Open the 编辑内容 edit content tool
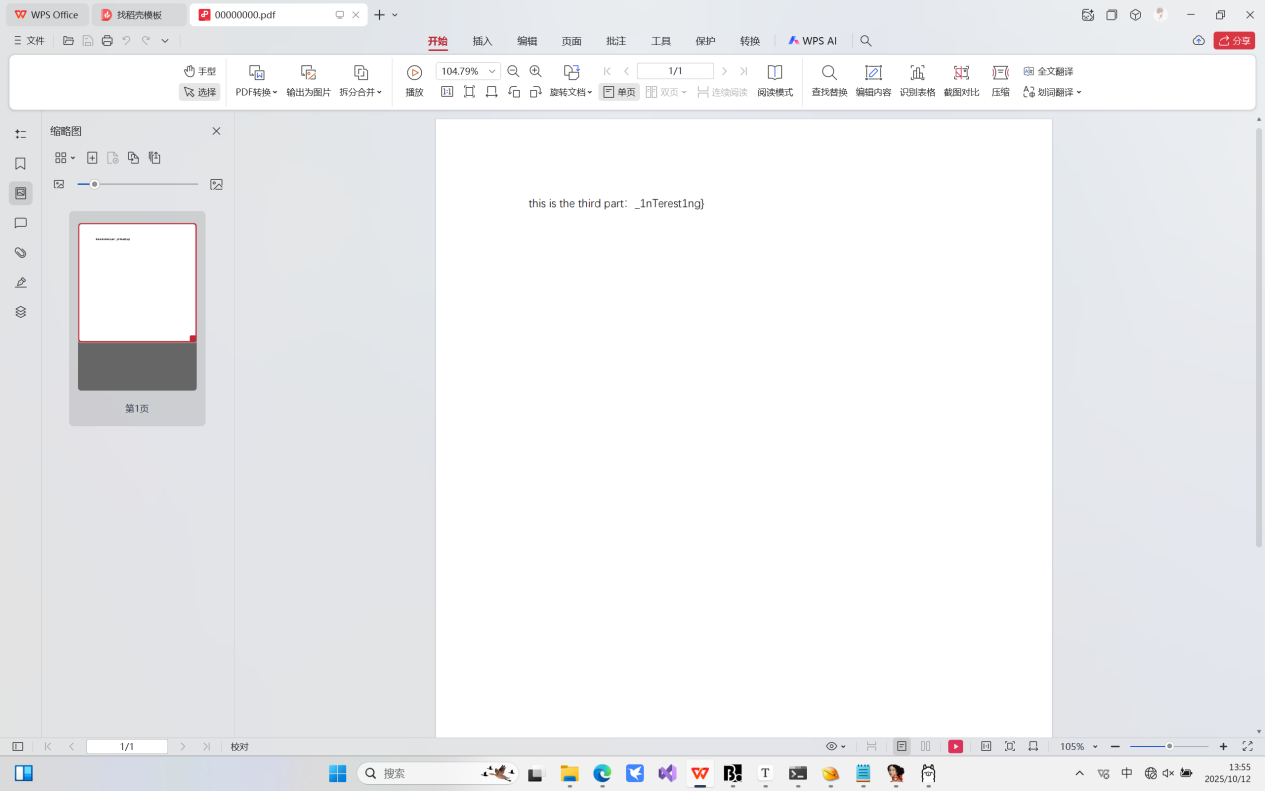Image resolution: width=1265 pixels, height=791 pixels. (x=873, y=73)
